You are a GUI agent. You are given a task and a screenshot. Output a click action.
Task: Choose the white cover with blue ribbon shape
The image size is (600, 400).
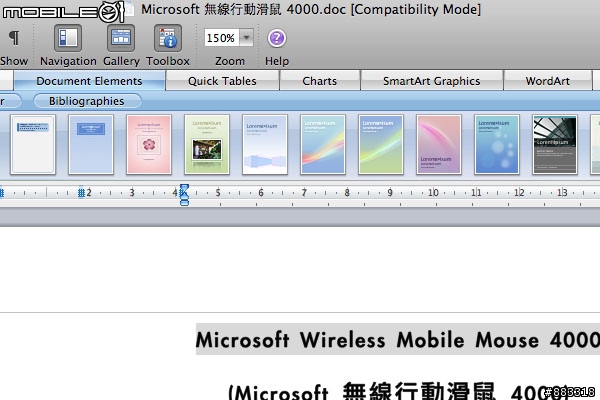point(265,144)
